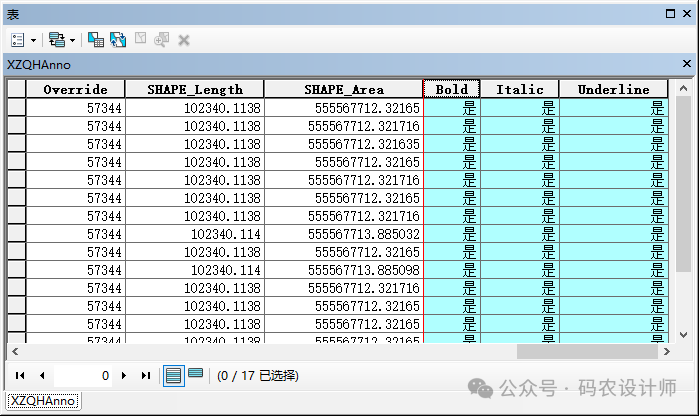Click the Select By Attributes icon

96,40
